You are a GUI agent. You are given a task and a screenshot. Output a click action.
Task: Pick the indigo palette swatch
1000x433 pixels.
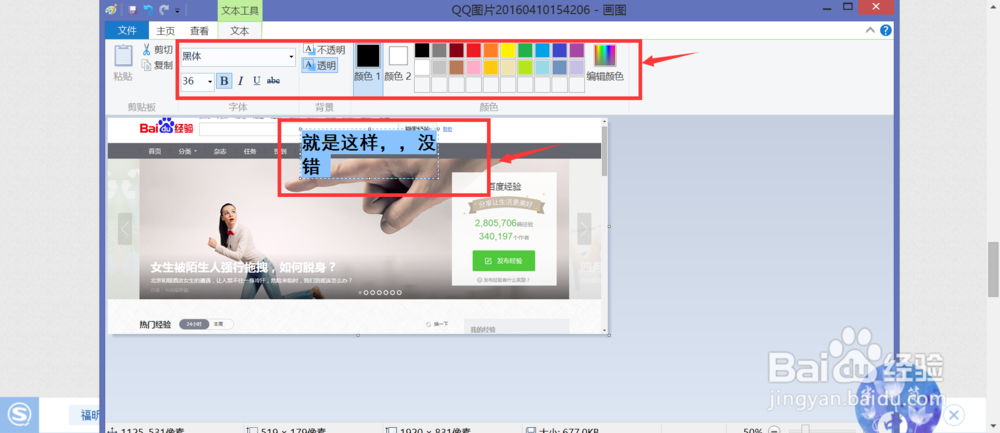pos(559,50)
